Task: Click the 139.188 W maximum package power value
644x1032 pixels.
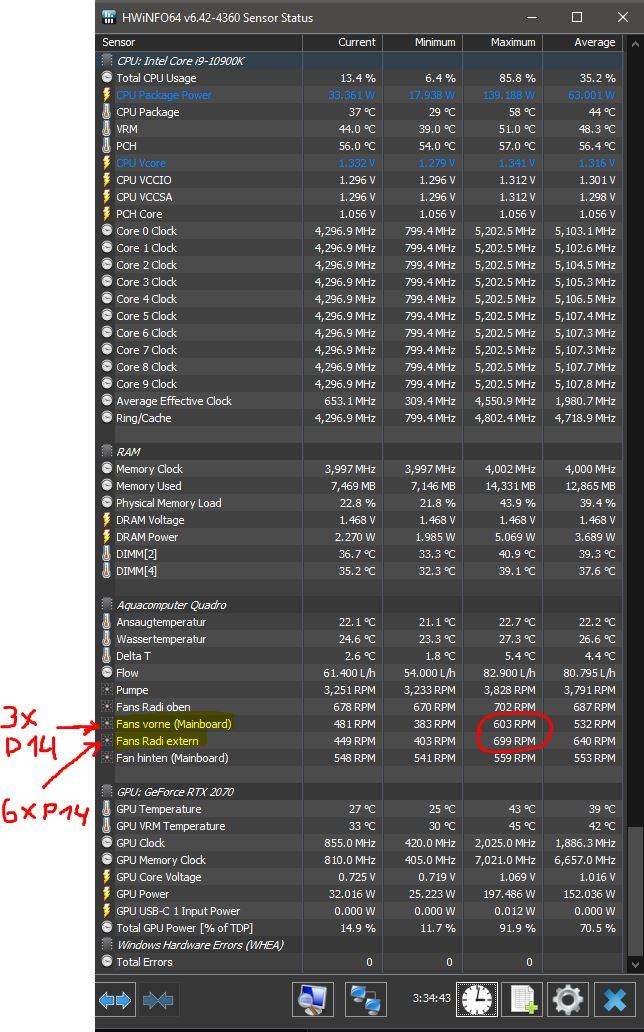Action: pyautogui.click(x=509, y=95)
